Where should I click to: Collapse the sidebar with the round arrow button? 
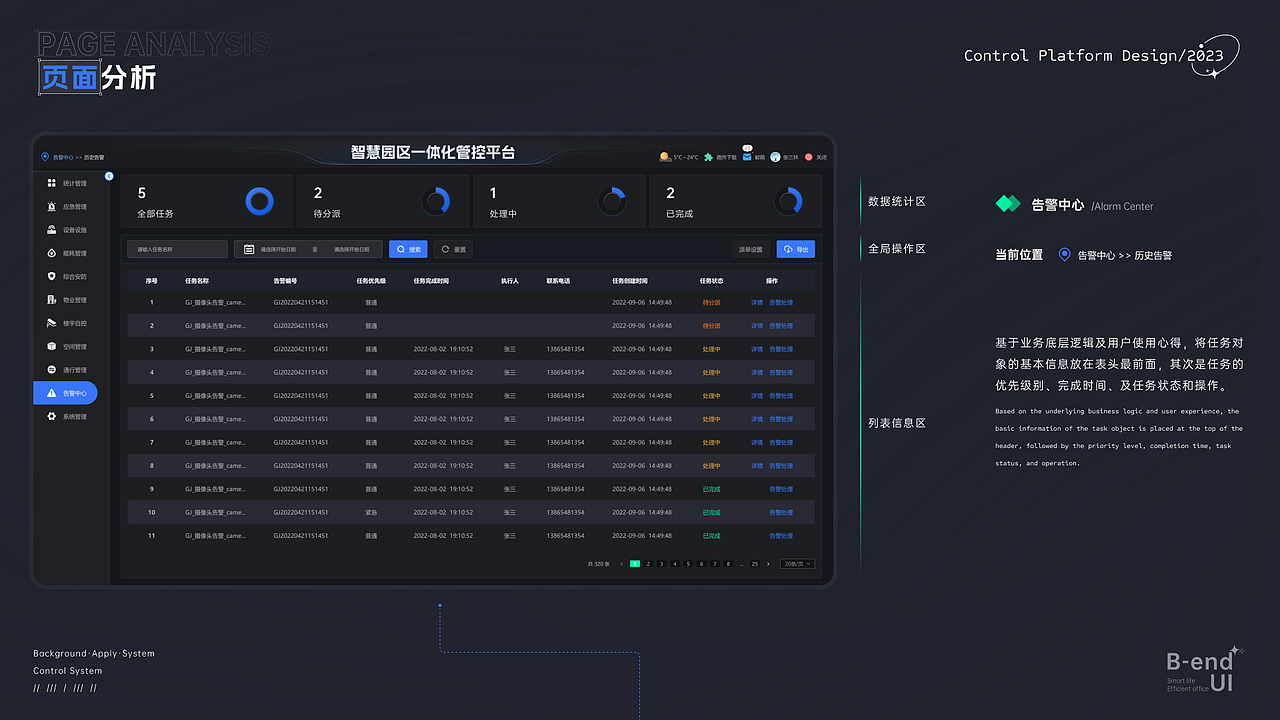coord(109,176)
